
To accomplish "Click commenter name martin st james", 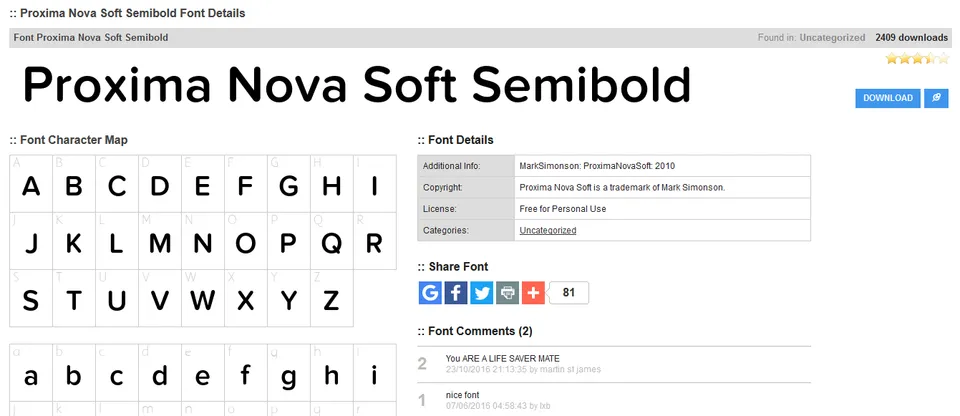I will pos(569,369).
